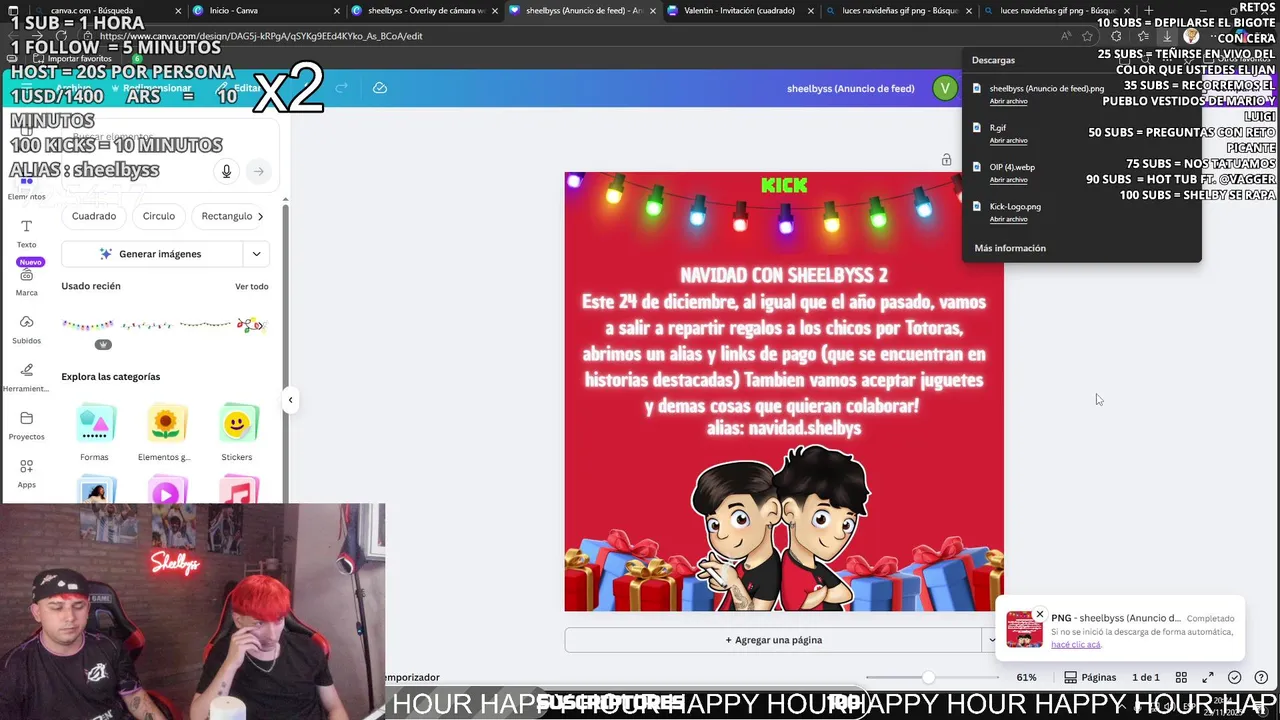The height and width of the screenshot is (720, 1280).
Task: Click the browser downloads icon
Action: coord(1166,36)
